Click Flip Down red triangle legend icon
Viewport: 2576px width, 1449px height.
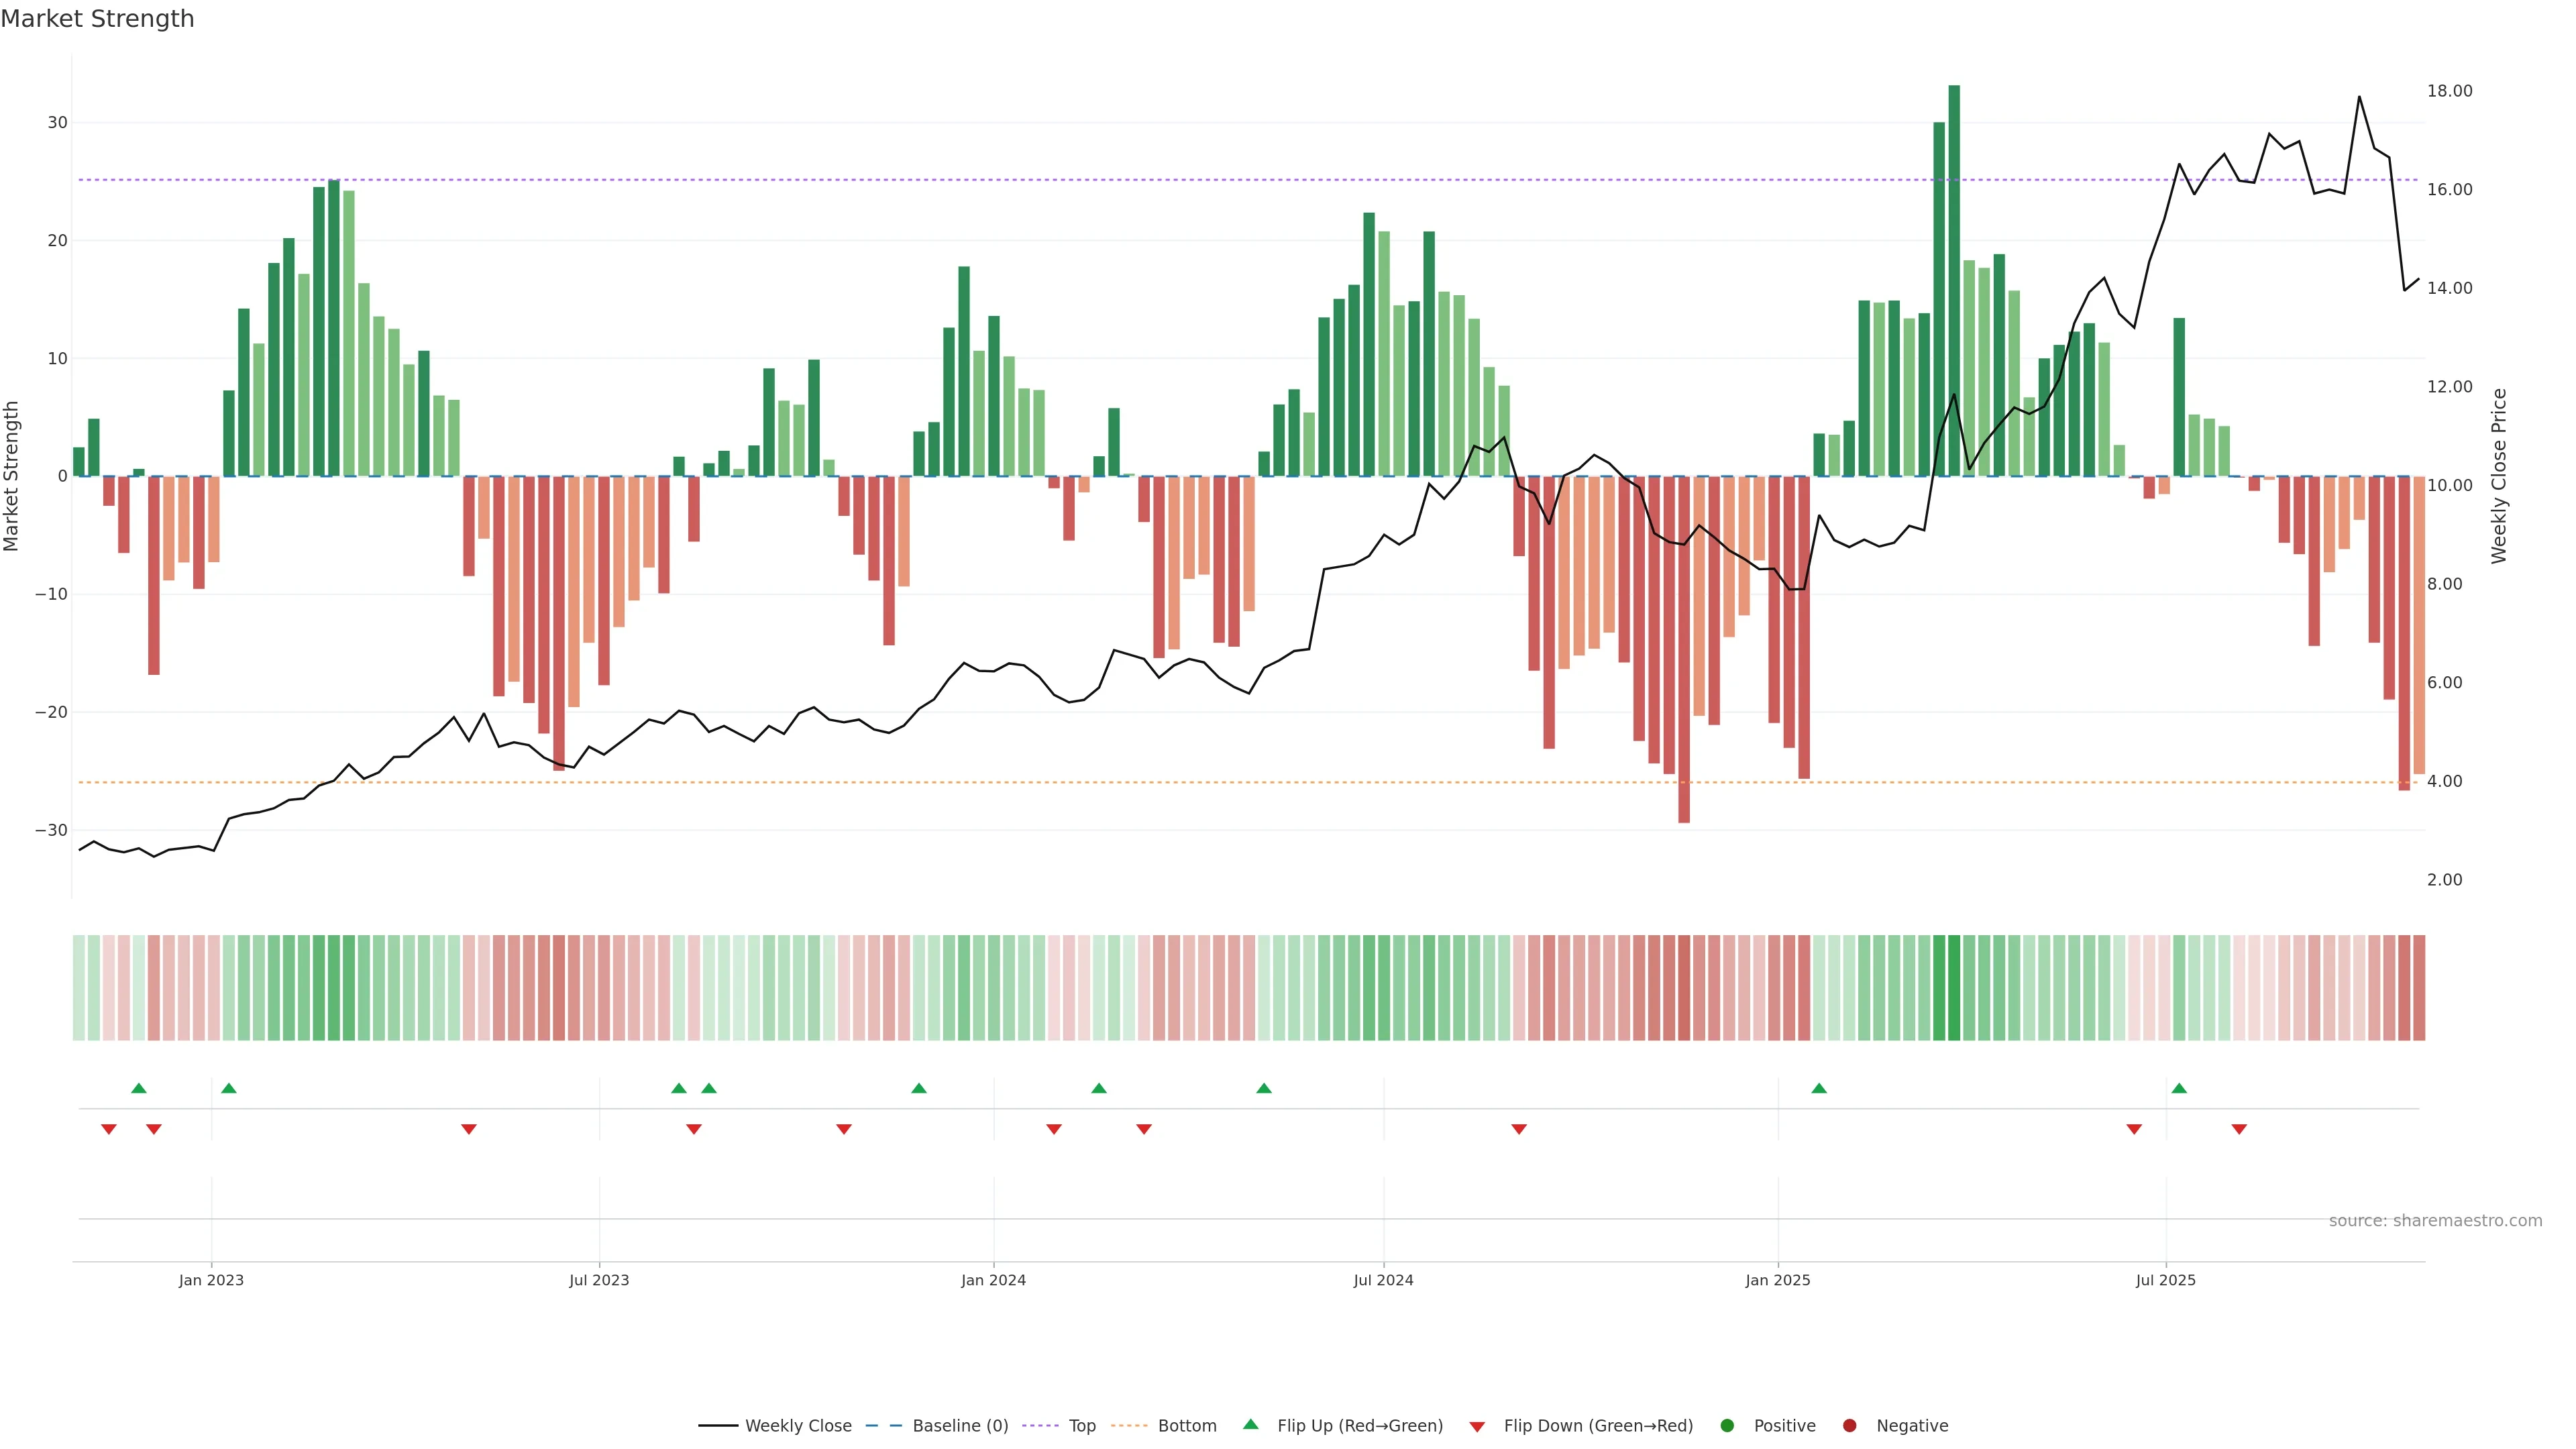tap(1477, 1427)
